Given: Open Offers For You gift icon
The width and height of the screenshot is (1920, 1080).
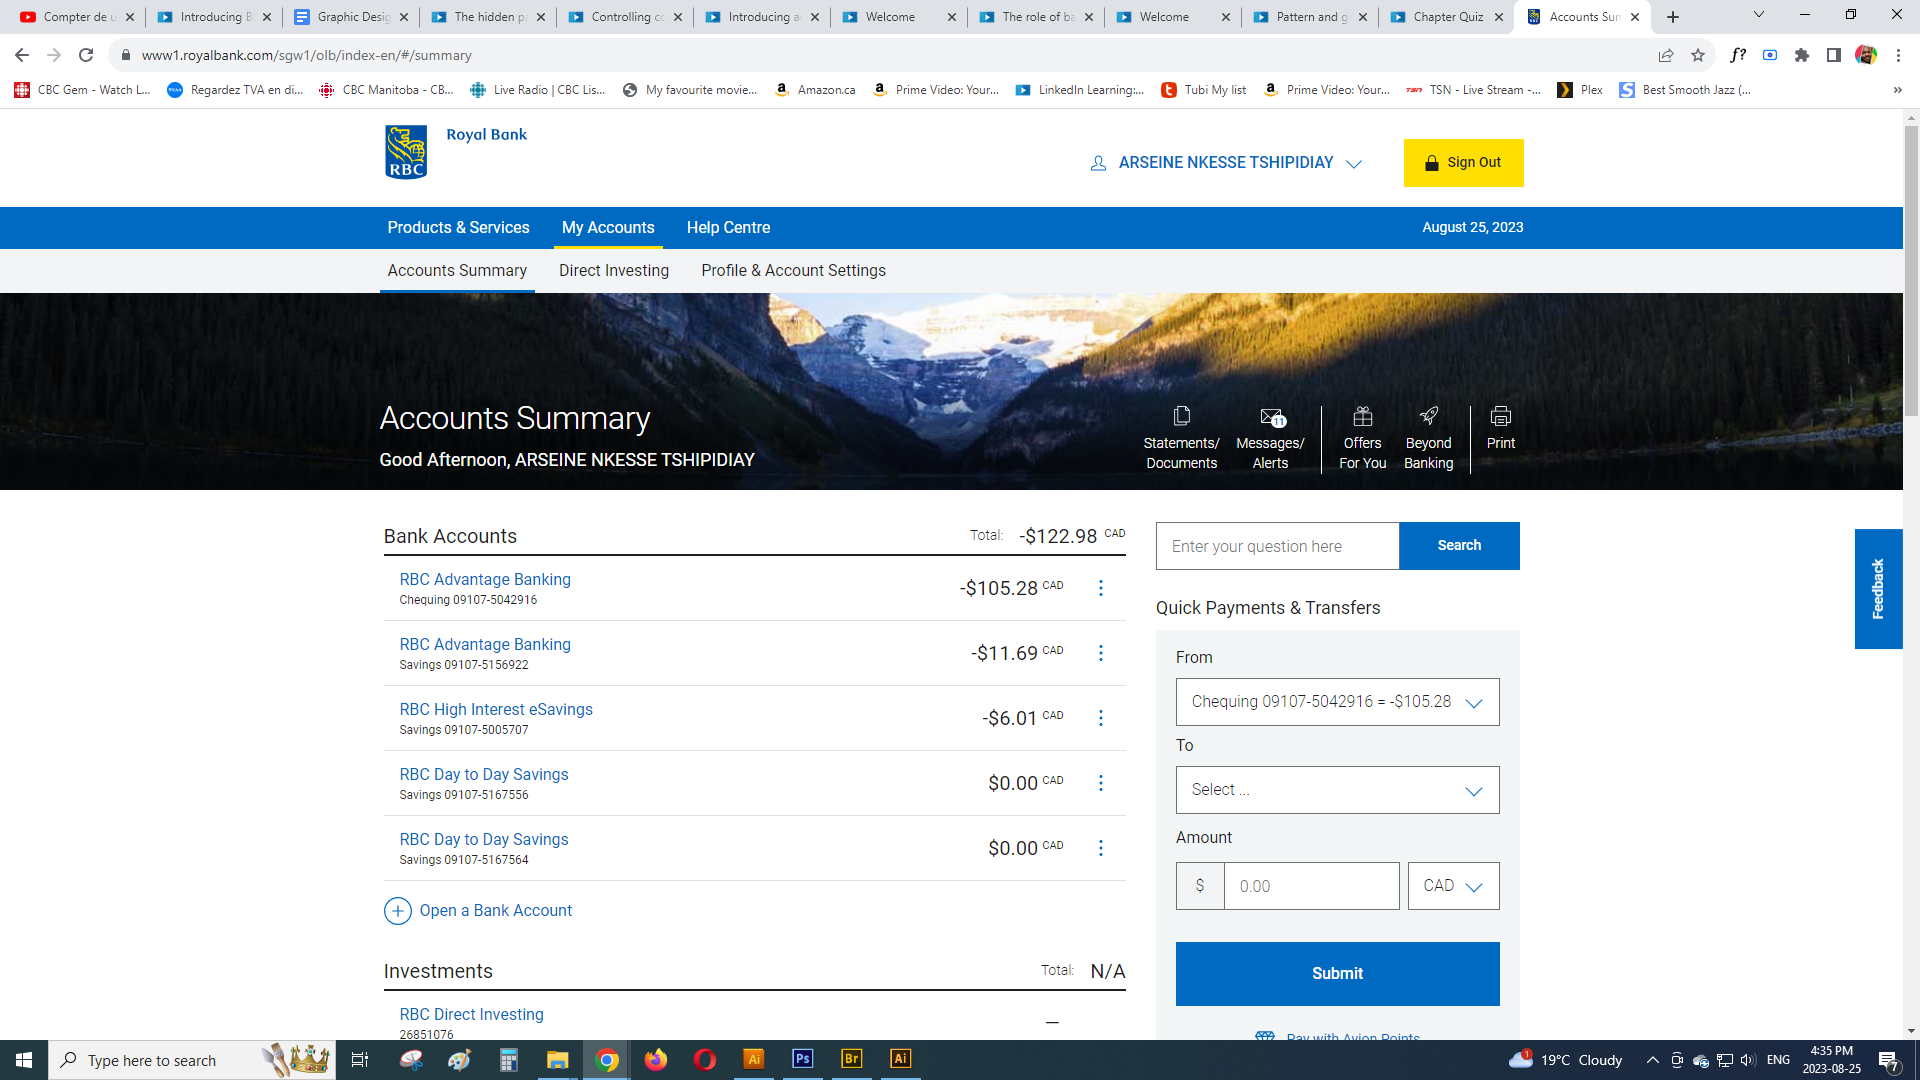Looking at the screenshot, I should coord(1362,417).
